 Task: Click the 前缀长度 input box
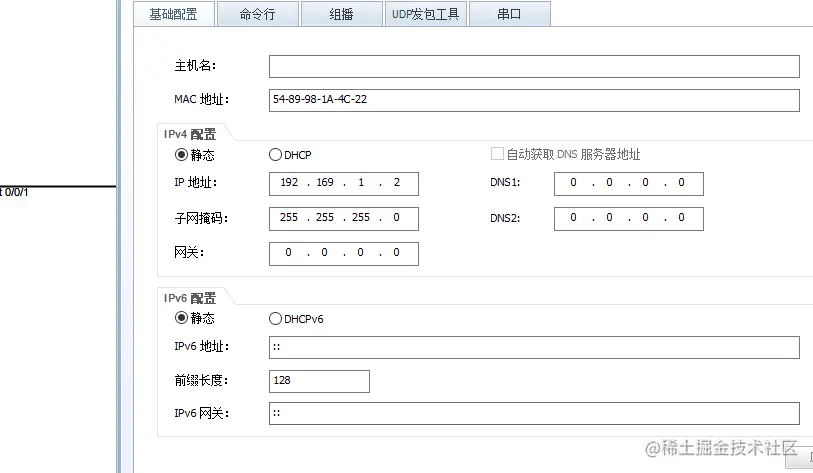tap(319, 381)
